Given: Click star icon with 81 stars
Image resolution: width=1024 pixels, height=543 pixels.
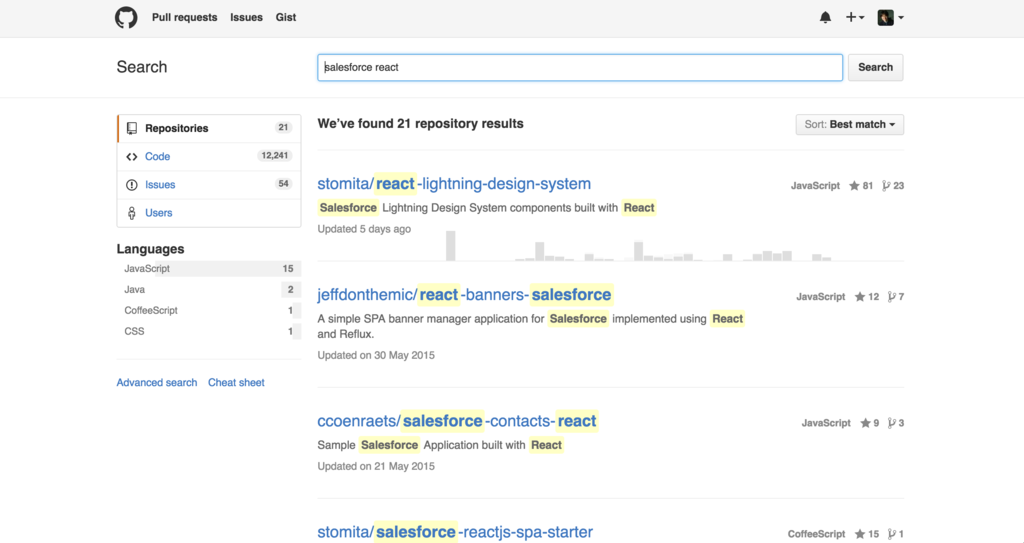Looking at the screenshot, I should pos(854,186).
